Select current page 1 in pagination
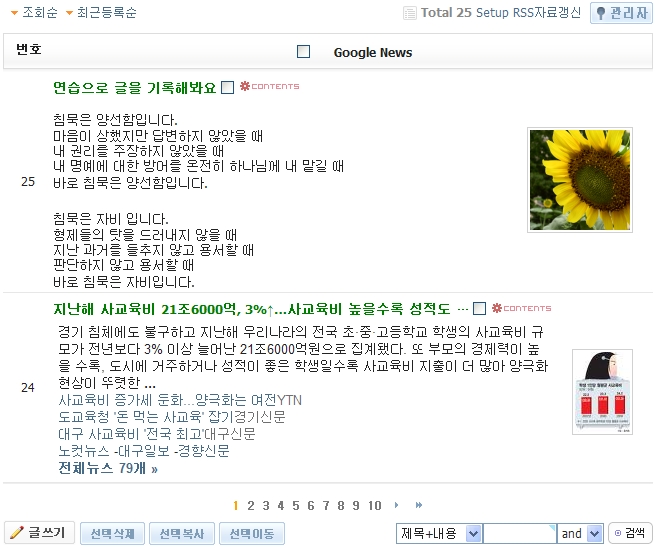The image size is (655, 548). coord(236,506)
